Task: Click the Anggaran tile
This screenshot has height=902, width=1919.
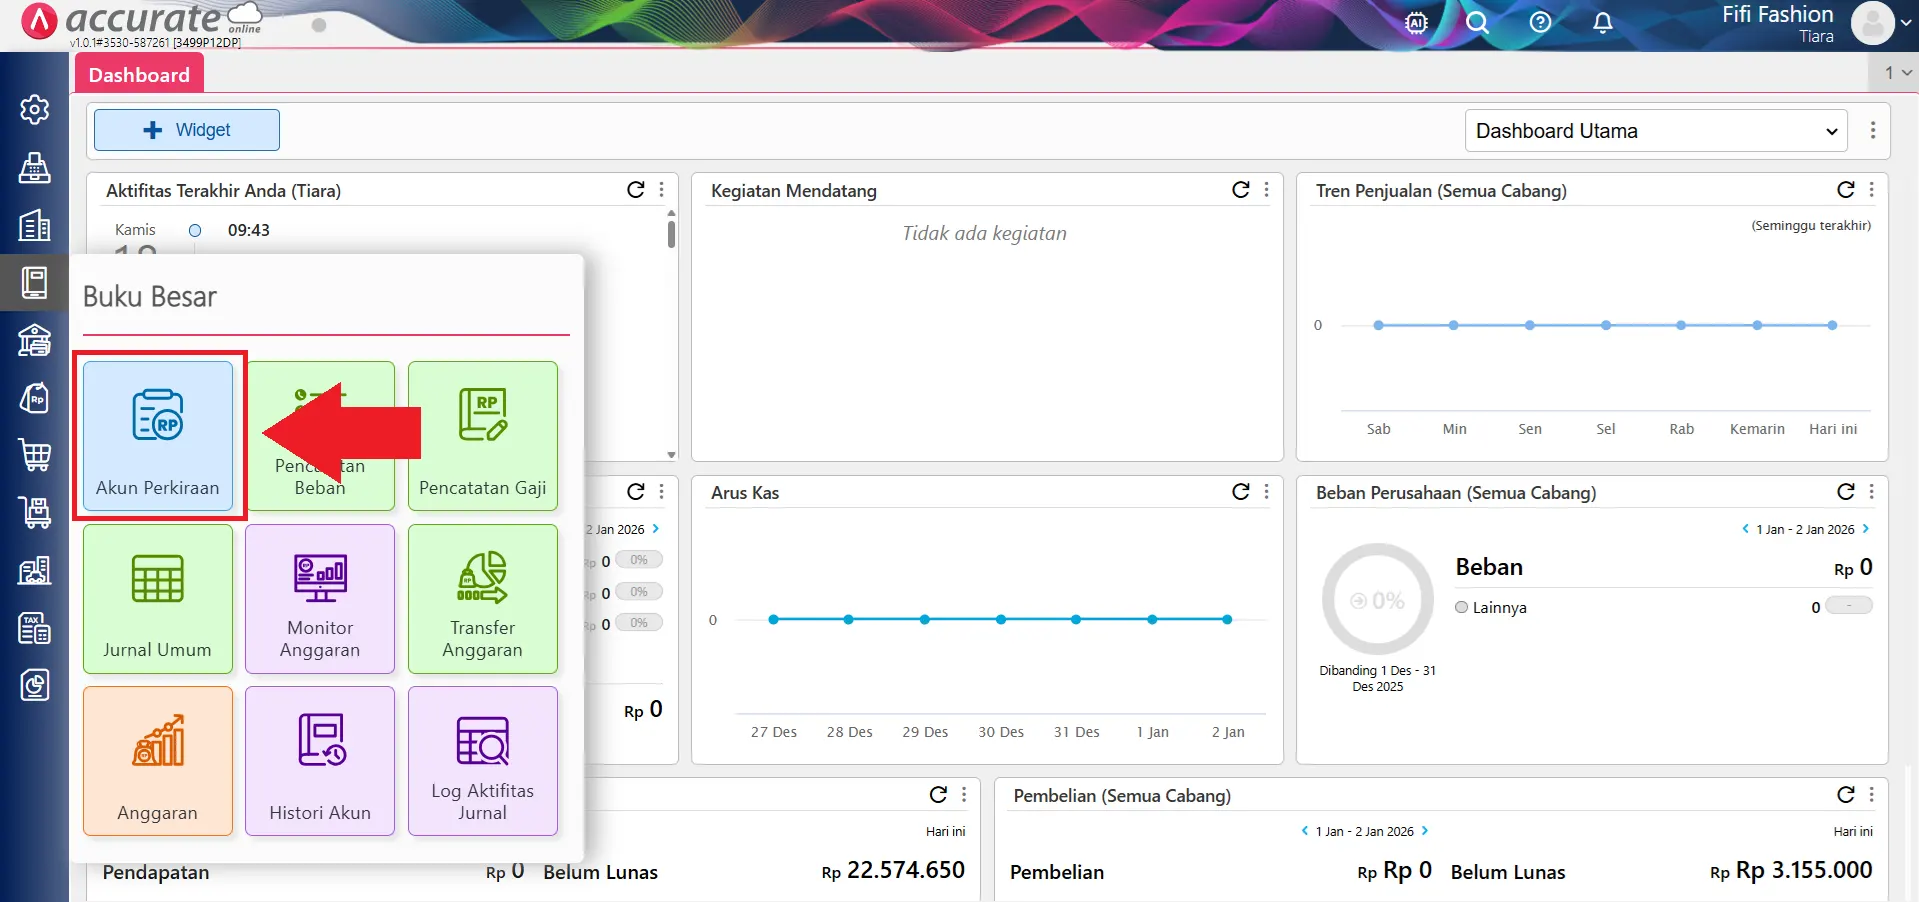Action: tap(158, 761)
